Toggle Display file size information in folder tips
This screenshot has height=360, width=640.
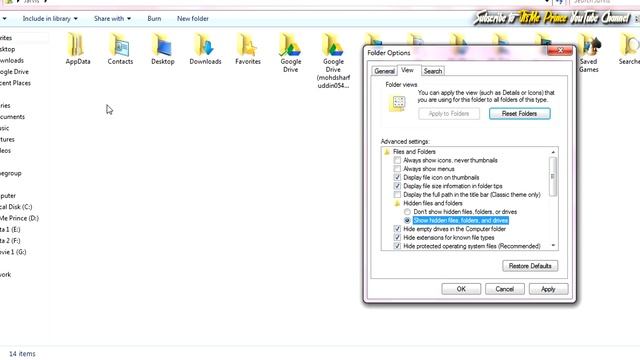(397, 186)
